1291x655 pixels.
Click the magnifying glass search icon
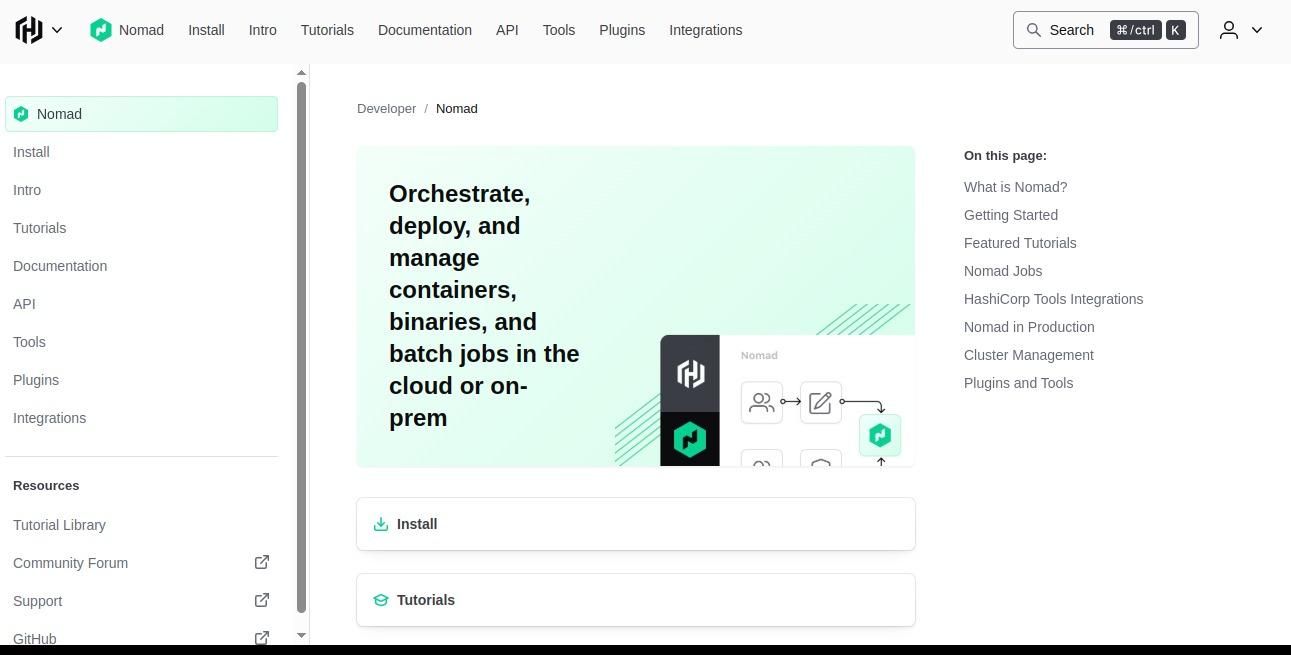point(1034,30)
